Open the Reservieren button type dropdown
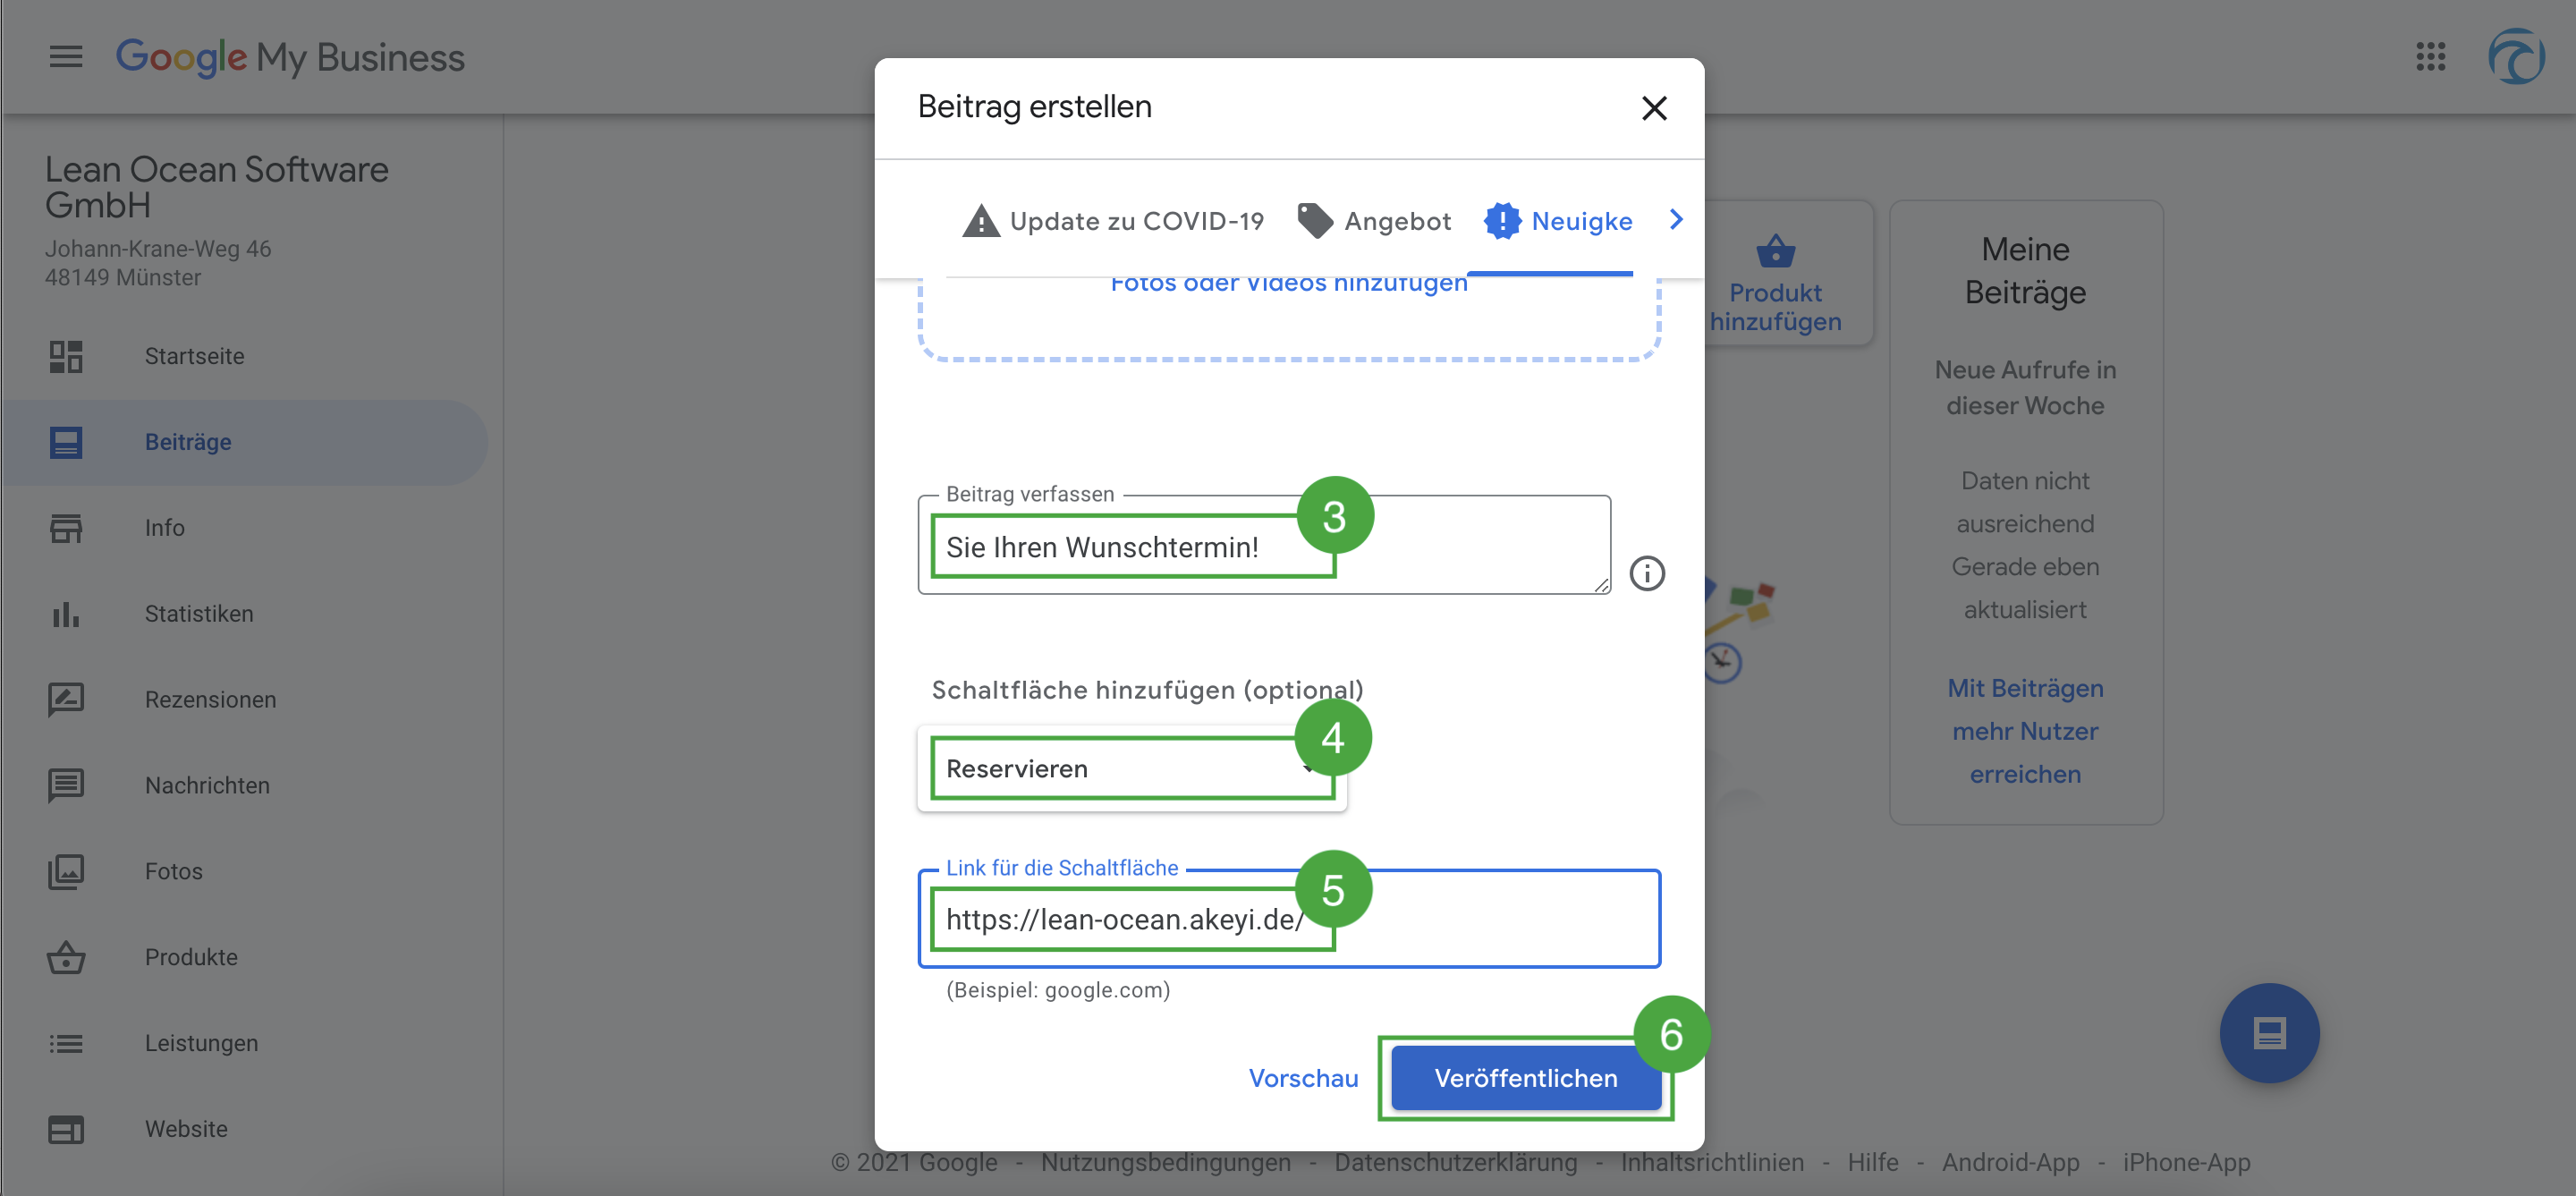 1130,768
